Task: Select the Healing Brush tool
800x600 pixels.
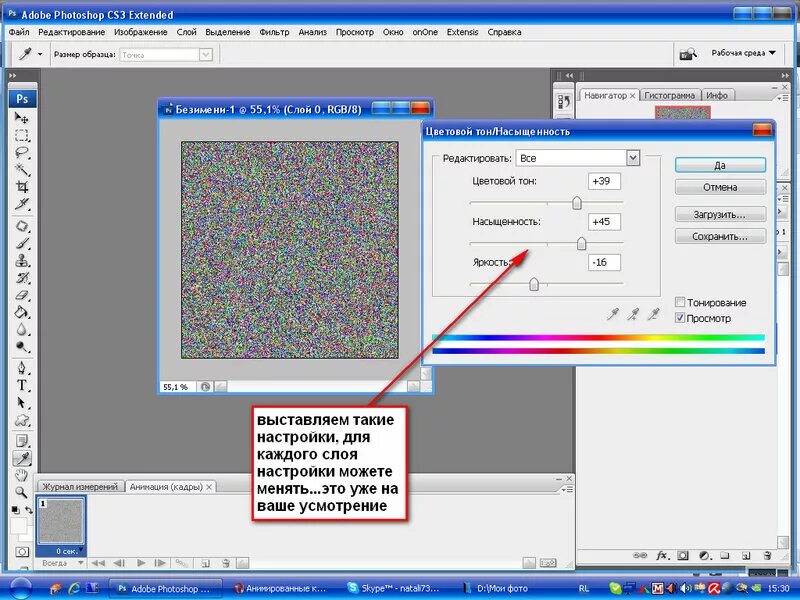Action: click(21, 226)
